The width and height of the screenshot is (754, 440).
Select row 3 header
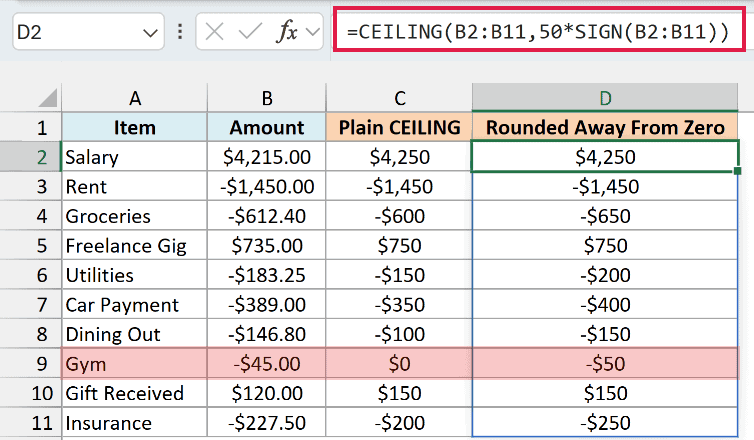coord(31,187)
